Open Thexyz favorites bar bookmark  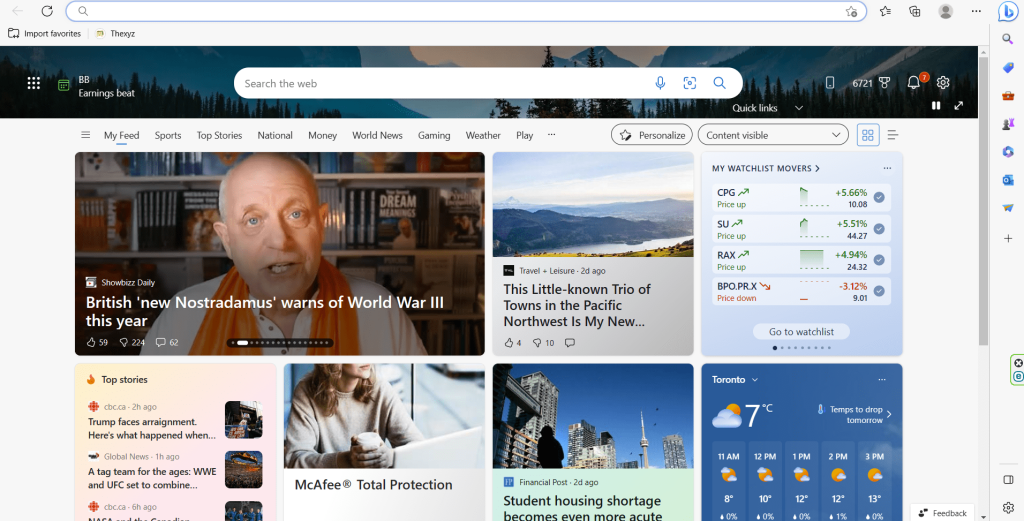[115, 33]
